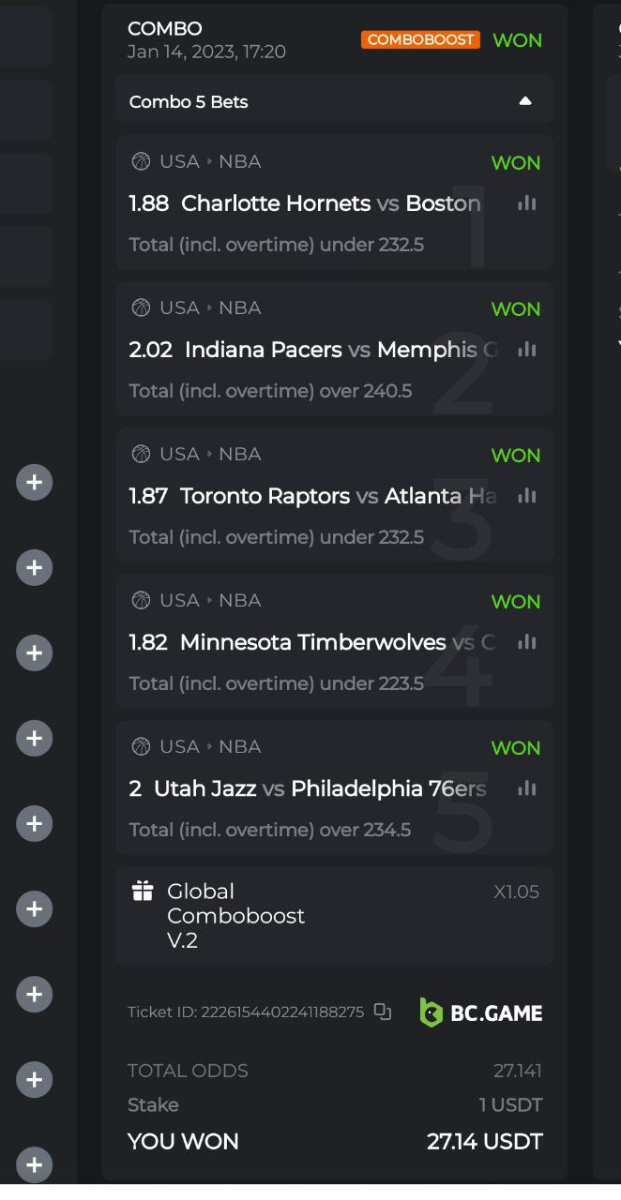Click the bottommost plus button in left column
The height and width of the screenshot is (1200, 621).
pyautogui.click(x=34, y=1164)
